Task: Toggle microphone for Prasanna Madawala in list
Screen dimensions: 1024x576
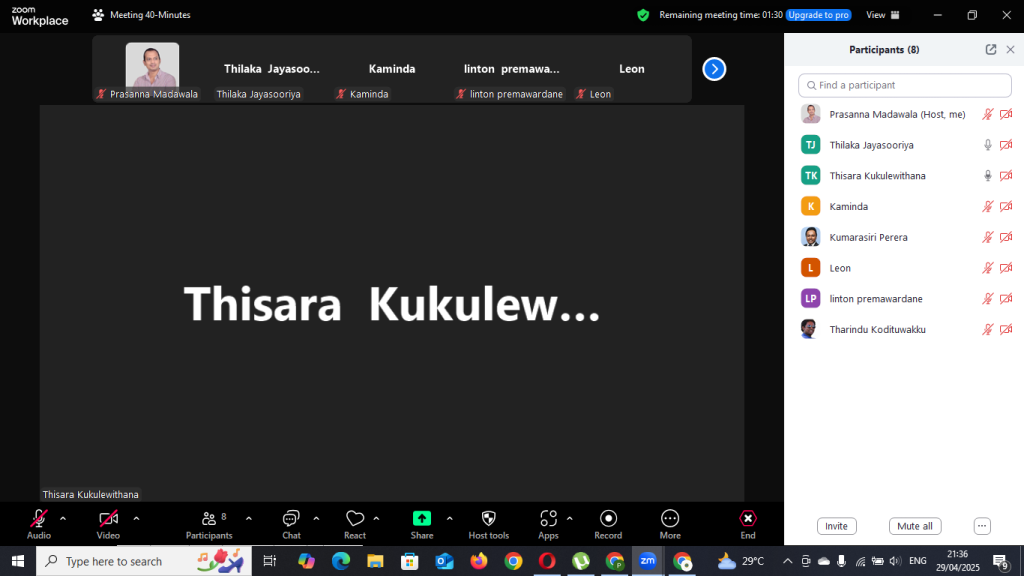Action: (987, 114)
